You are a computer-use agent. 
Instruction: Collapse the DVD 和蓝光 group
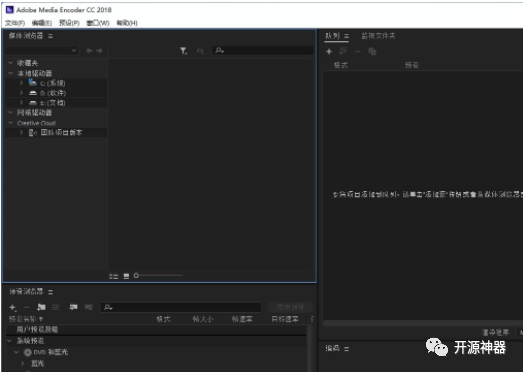tap(16, 352)
